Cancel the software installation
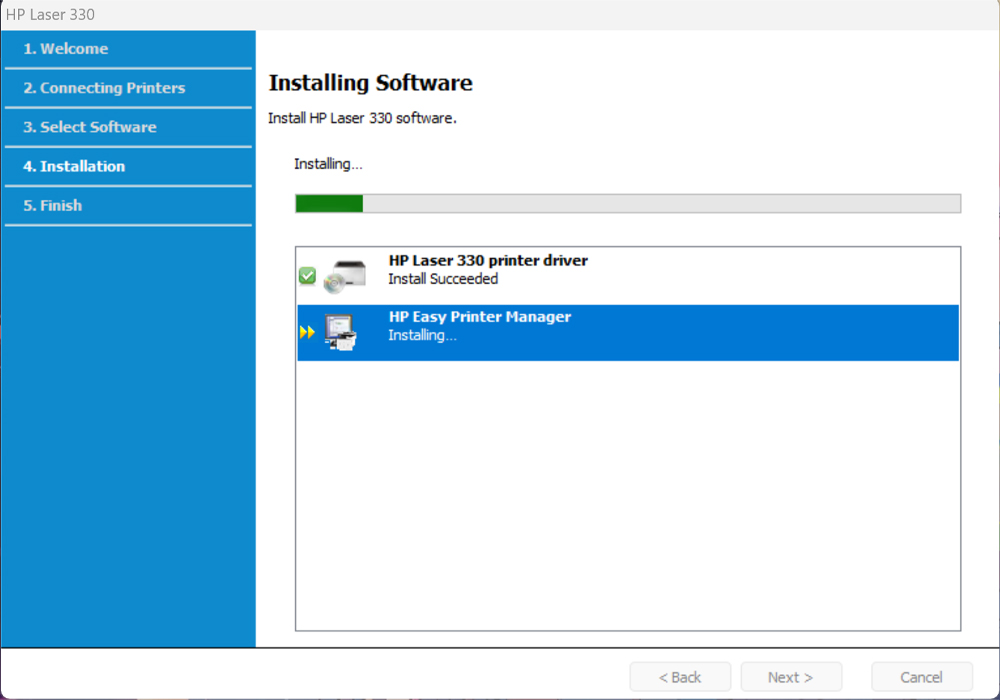1000x700 pixels. point(921,676)
